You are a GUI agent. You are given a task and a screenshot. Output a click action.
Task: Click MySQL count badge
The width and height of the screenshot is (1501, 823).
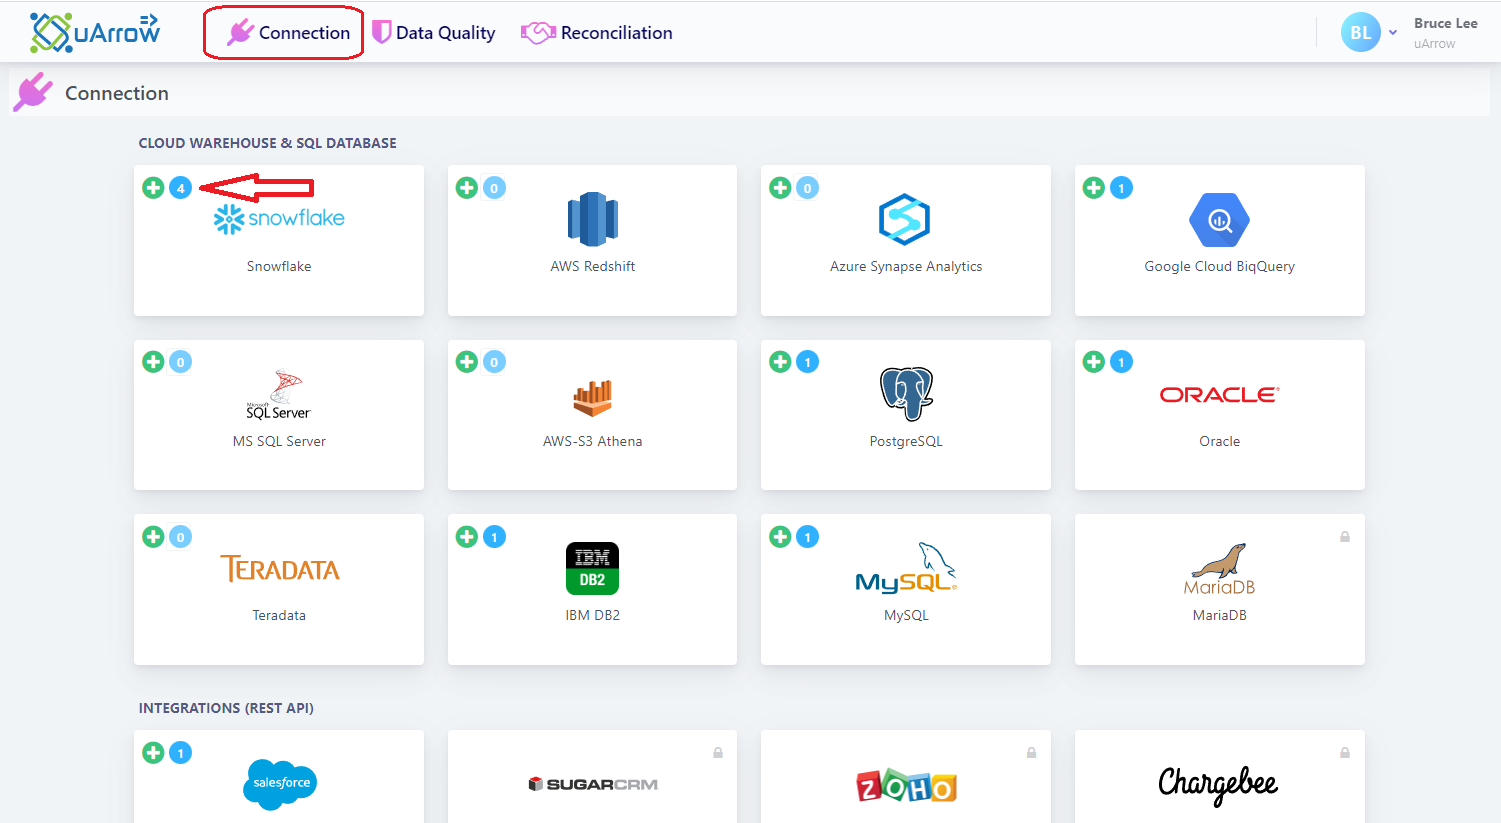pos(808,537)
